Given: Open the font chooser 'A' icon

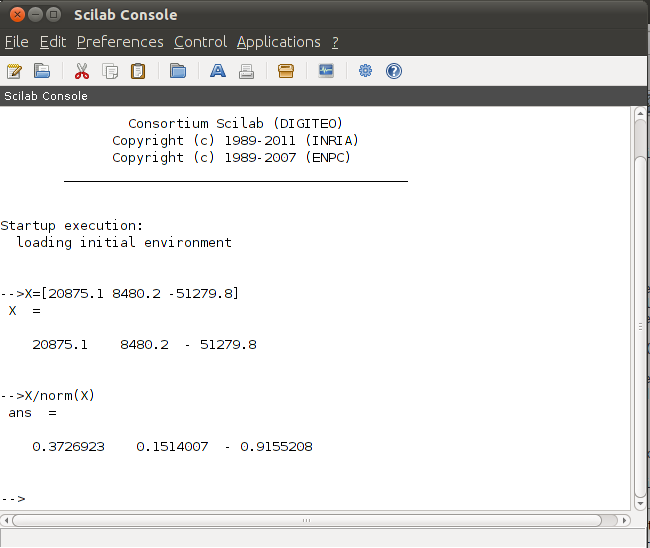Looking at the screenshot, I should point(218,71).
